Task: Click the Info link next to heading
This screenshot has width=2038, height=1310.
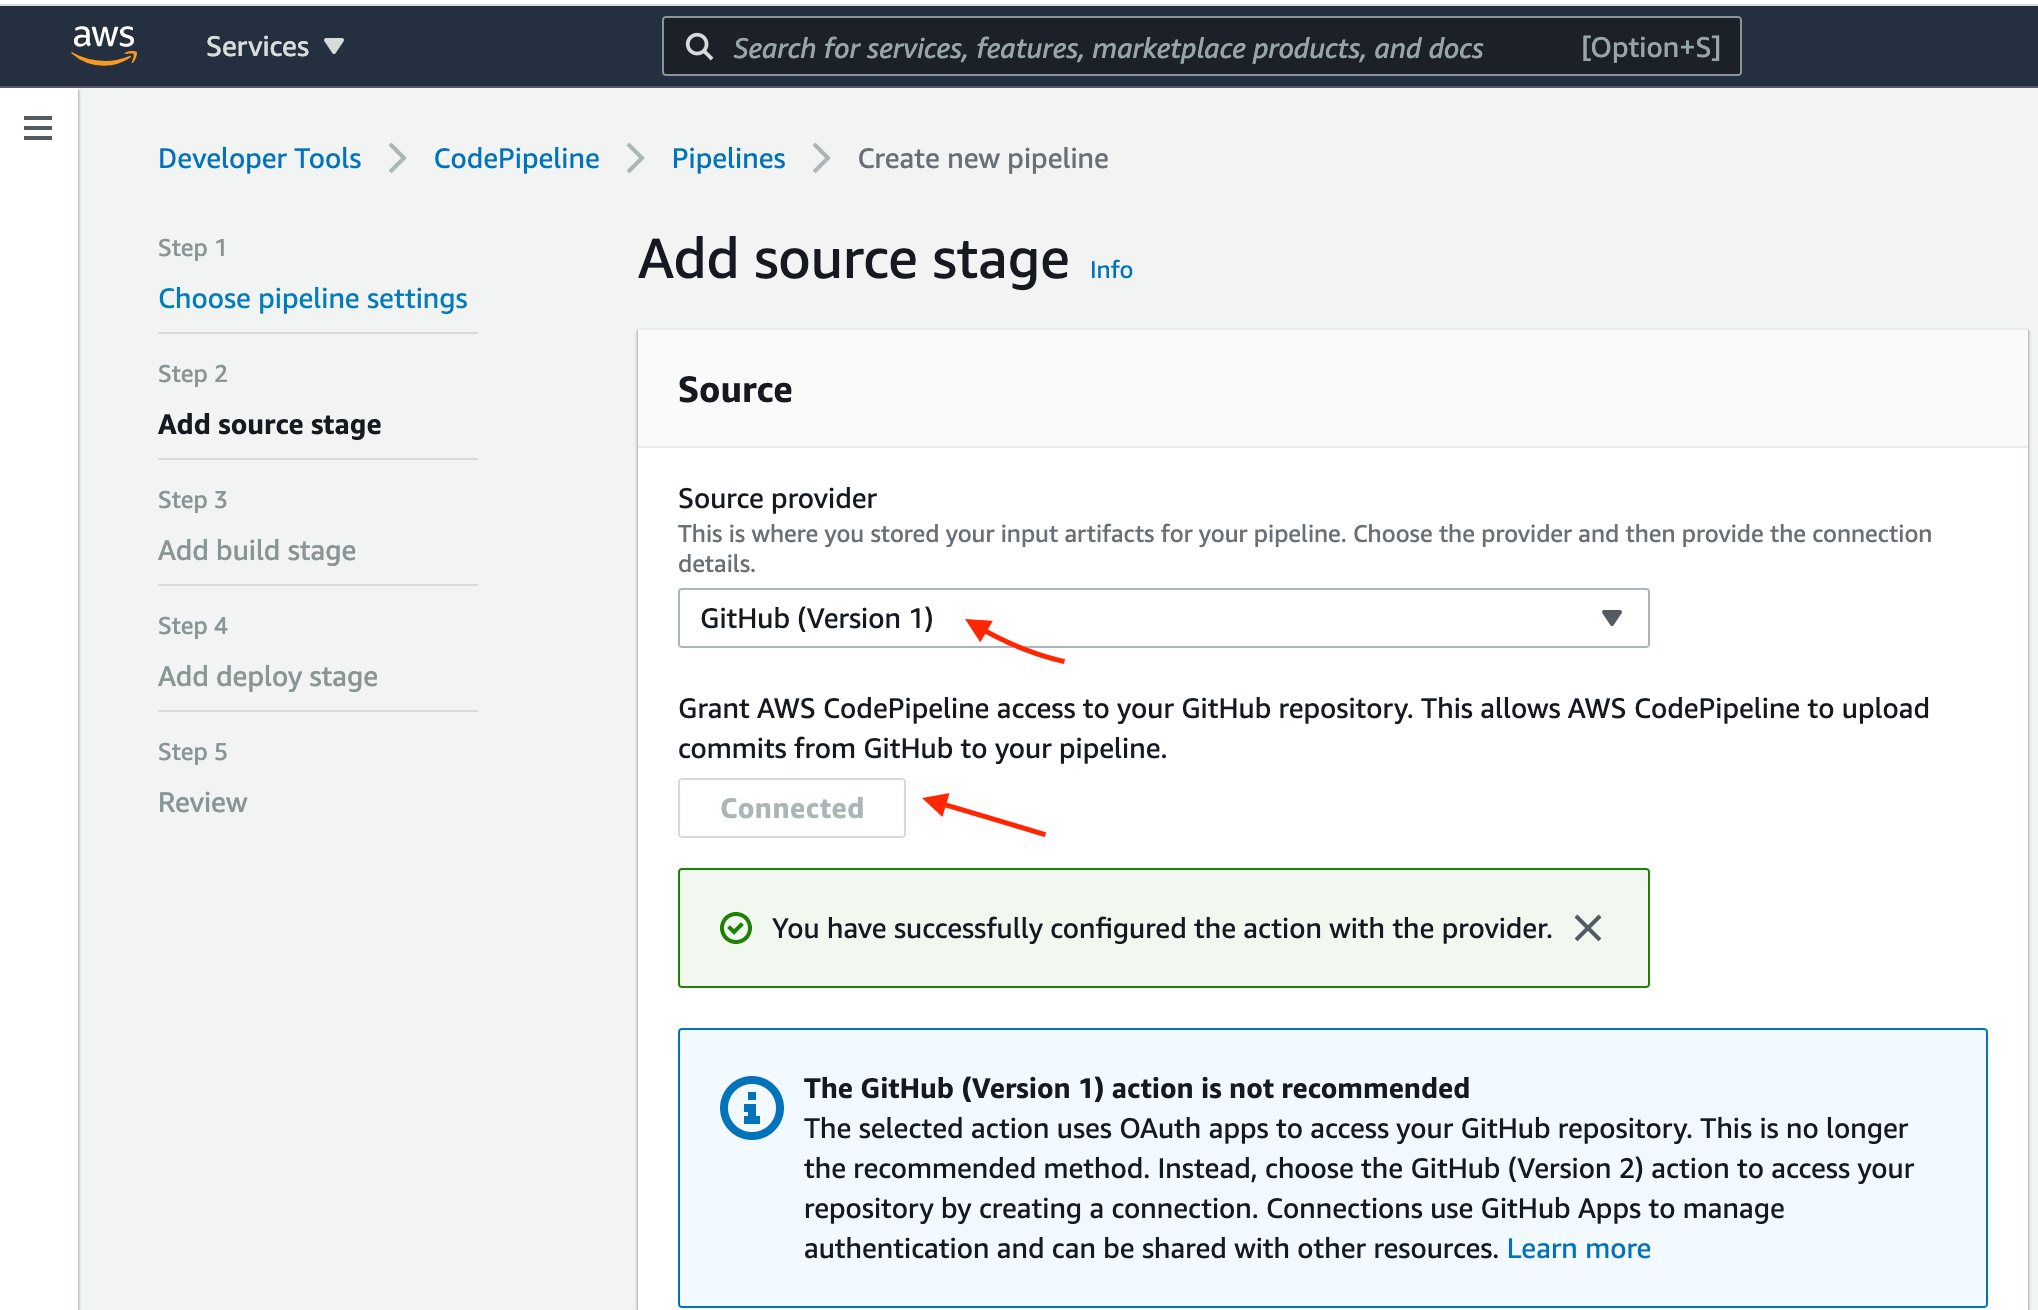Action: (x=1111, y=270)
